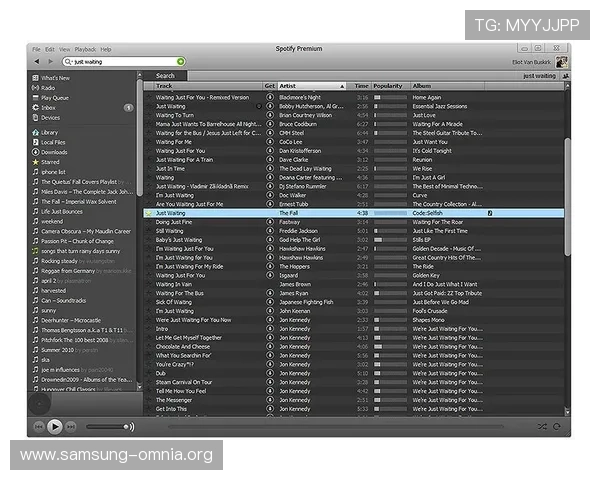This screenshot has height=480, width=600.
Task: Open the search field magnifier dropdown
Action: click(68, 62)
